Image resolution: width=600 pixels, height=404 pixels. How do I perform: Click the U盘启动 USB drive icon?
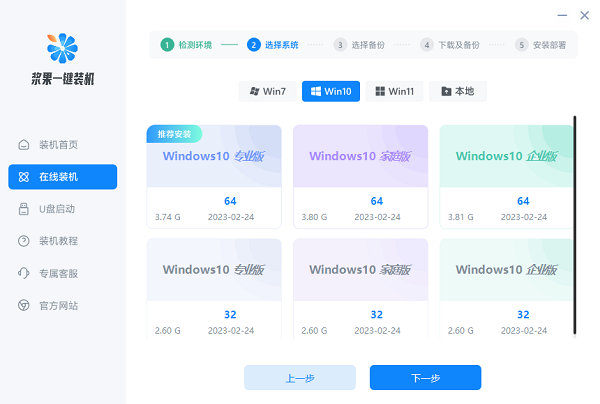[x=24, y=209]
